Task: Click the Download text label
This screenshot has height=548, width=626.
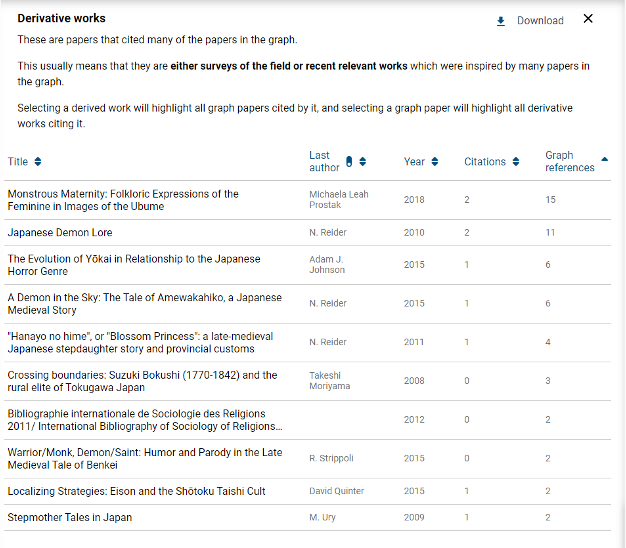Action: pyautogui.click(x=540, y=21)
